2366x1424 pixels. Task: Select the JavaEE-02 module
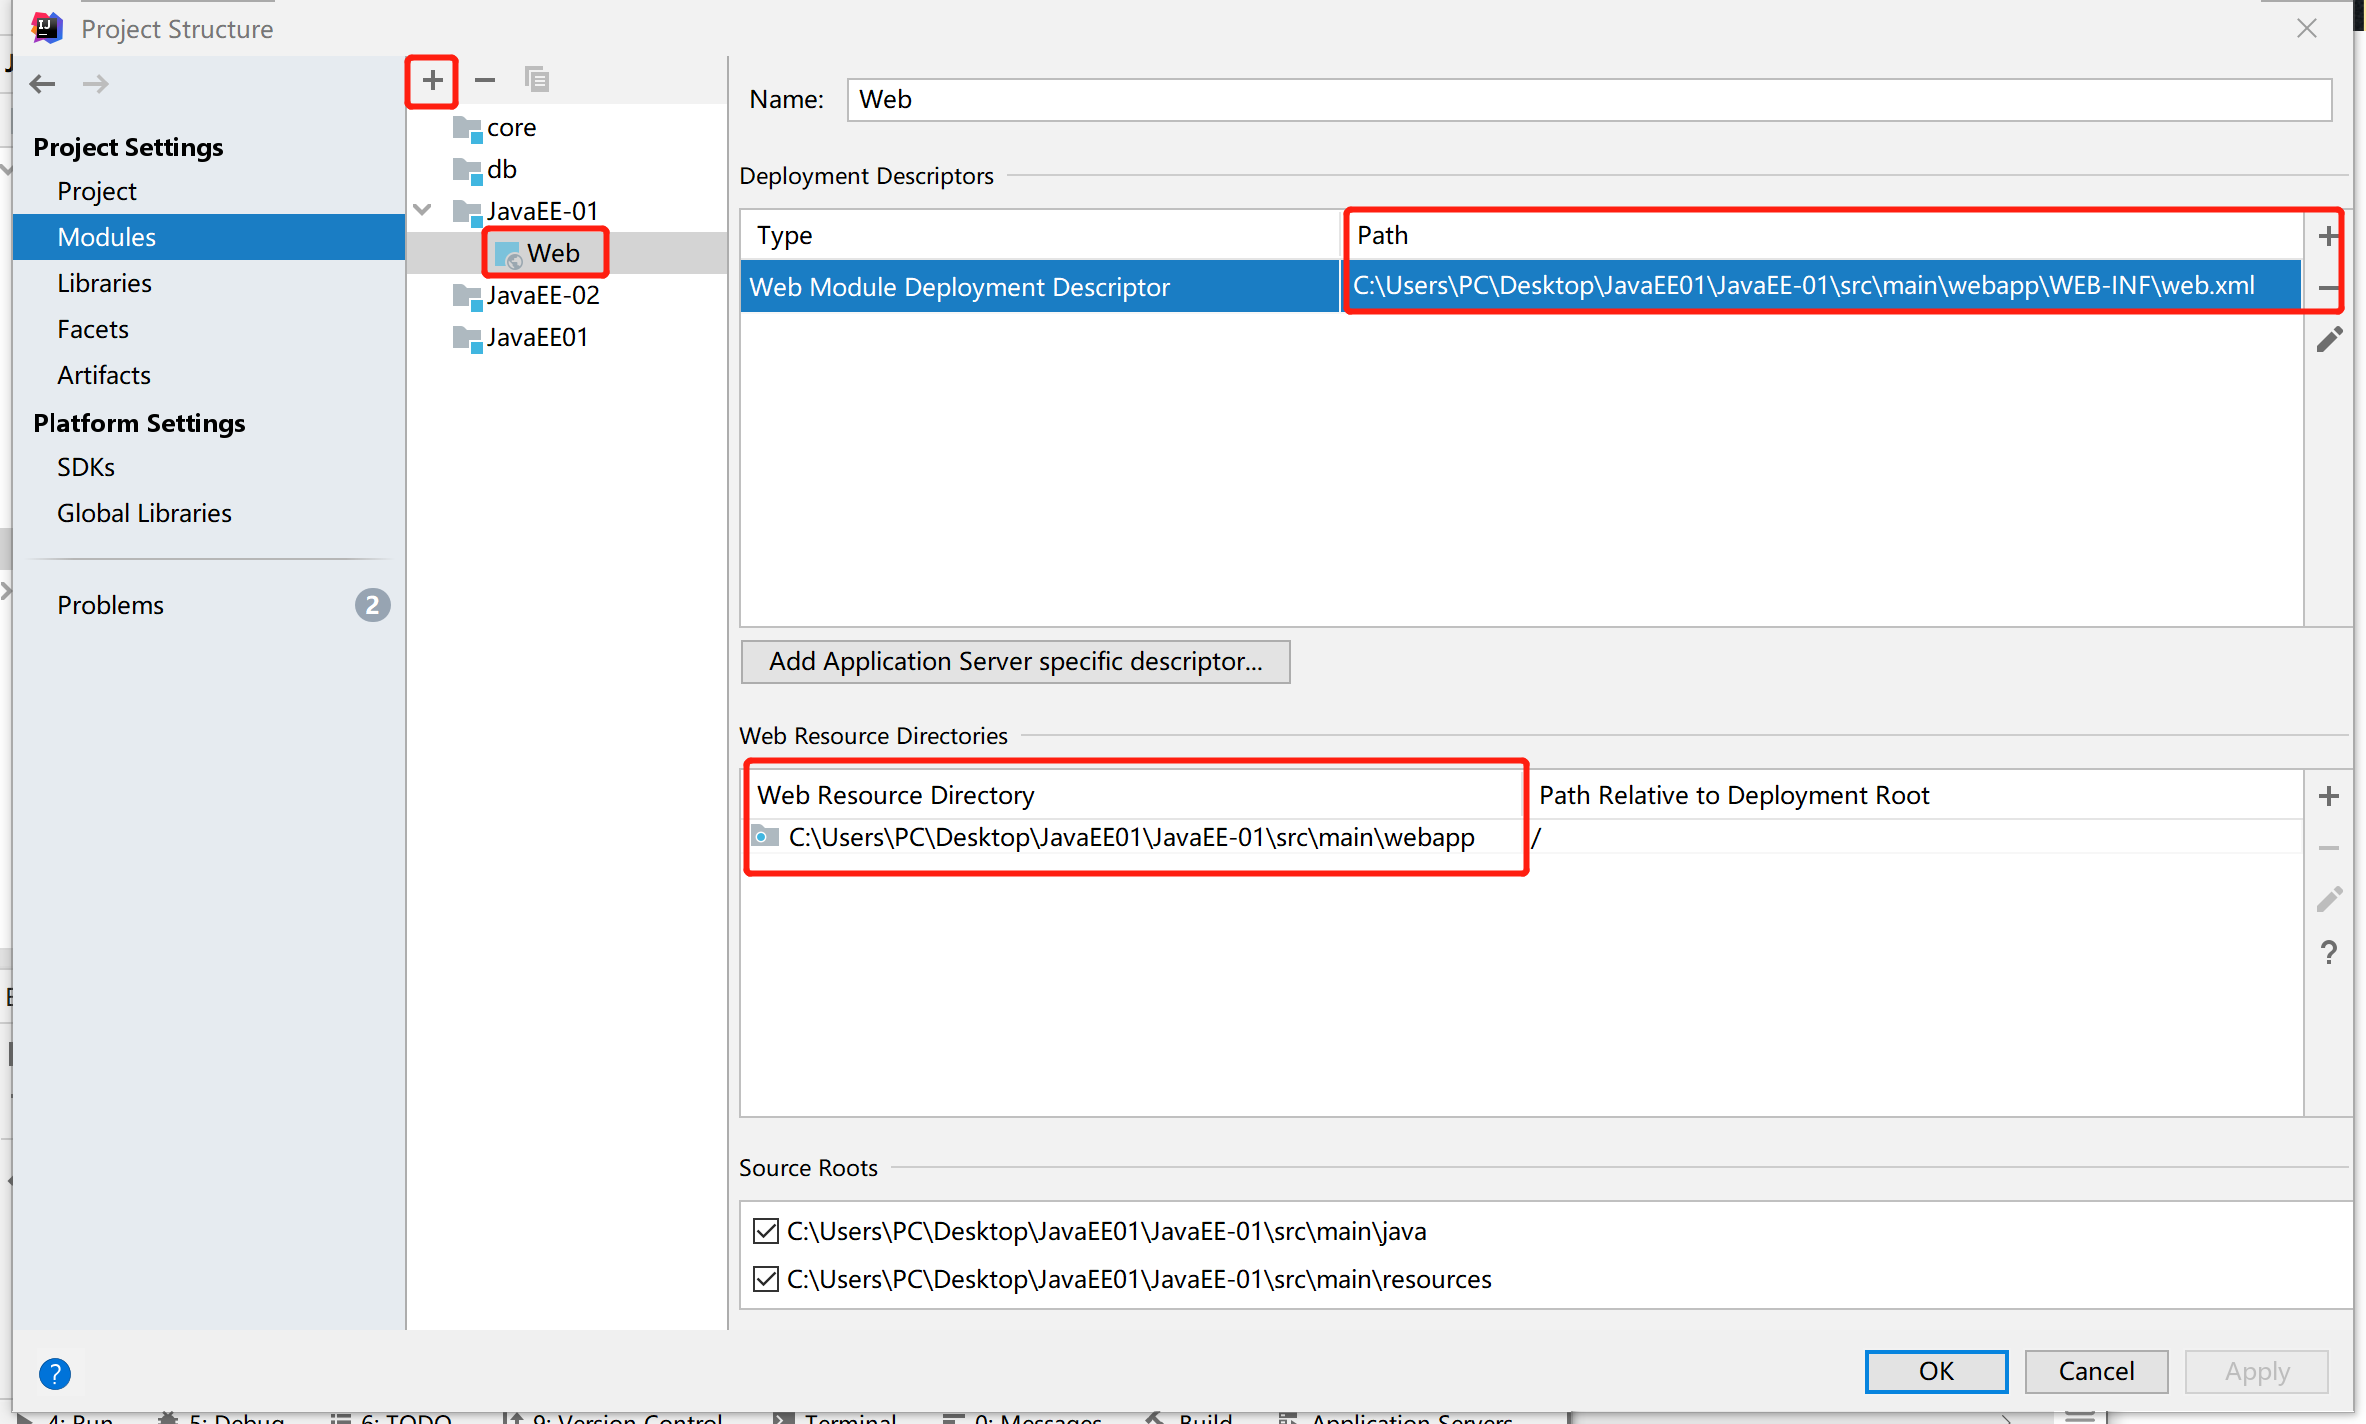(x=542, y=295)
